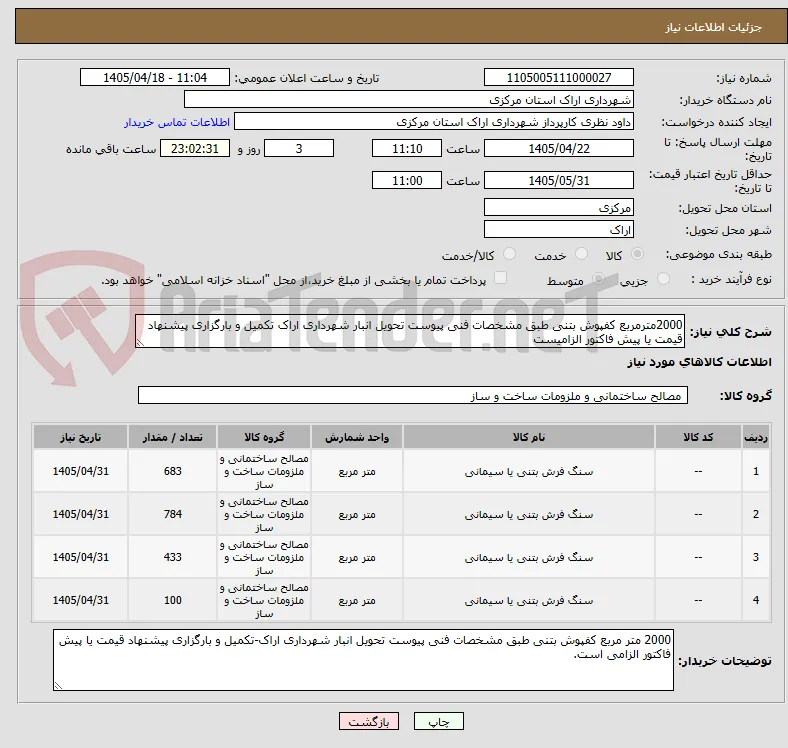The height and width of the screenshot is (748, 788).
Task: Click the شماره نیاز field 1105005111000027
Action: (559, 77)
